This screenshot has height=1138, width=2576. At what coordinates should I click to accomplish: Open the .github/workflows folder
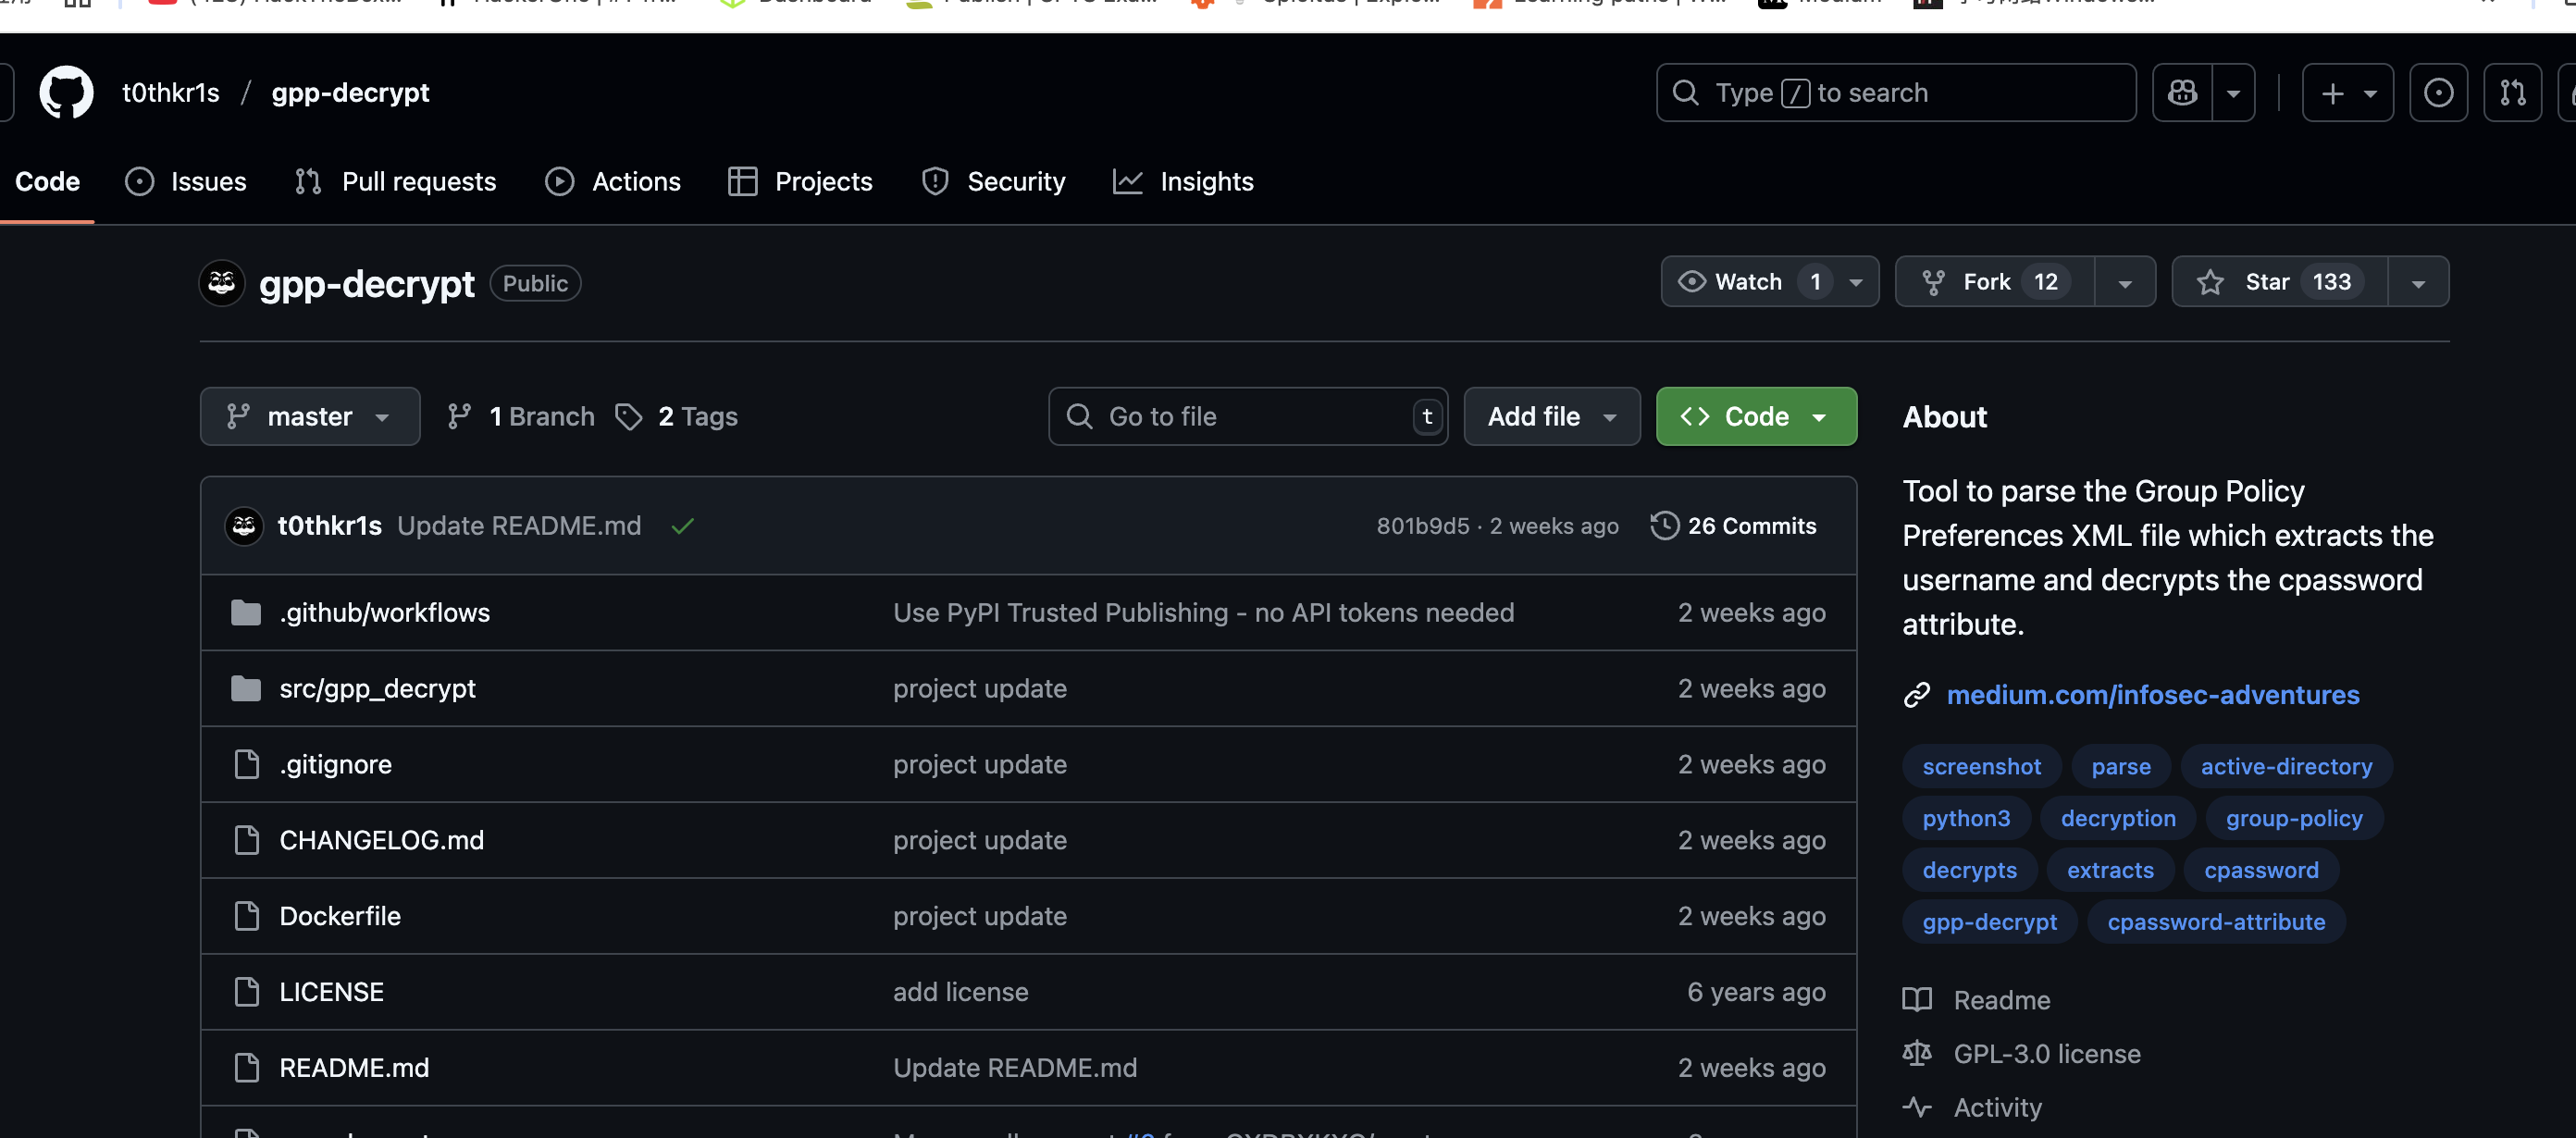pos(385,613)
